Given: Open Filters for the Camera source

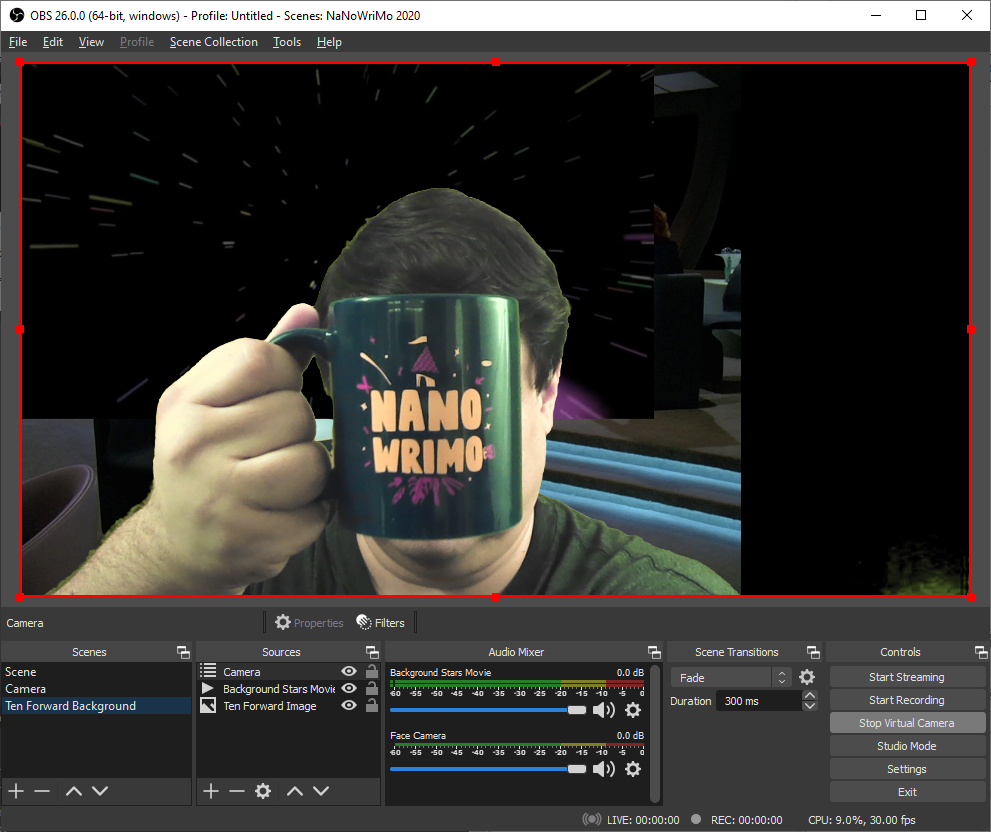Looking at the screenshot, I should tap(380, 623).
